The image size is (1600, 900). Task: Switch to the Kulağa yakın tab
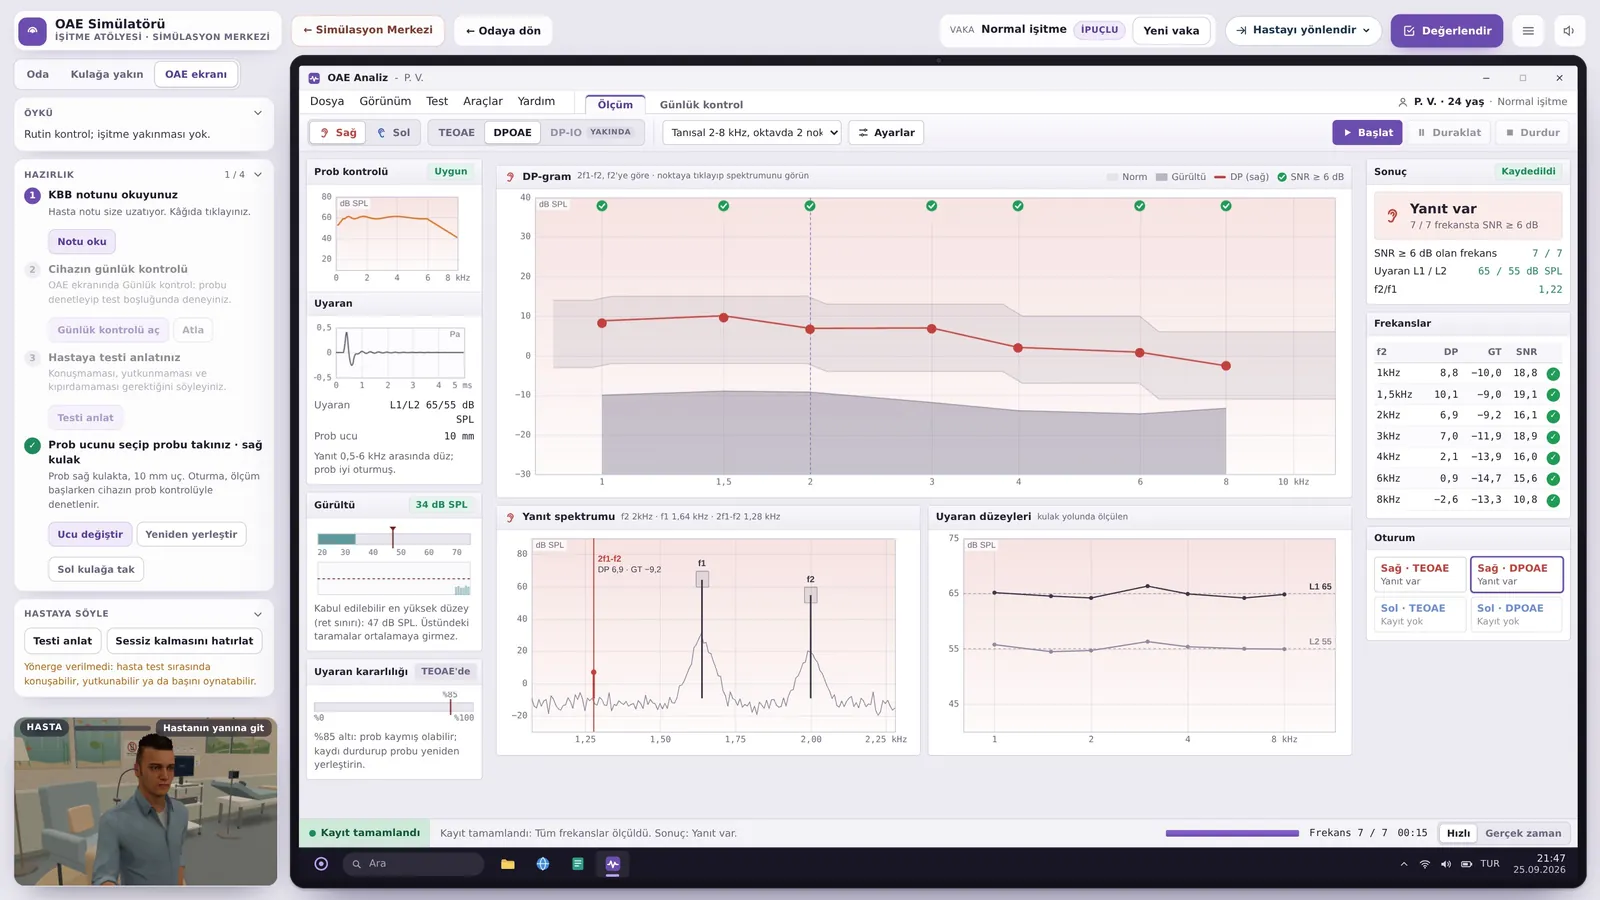[x=107, y=75]
